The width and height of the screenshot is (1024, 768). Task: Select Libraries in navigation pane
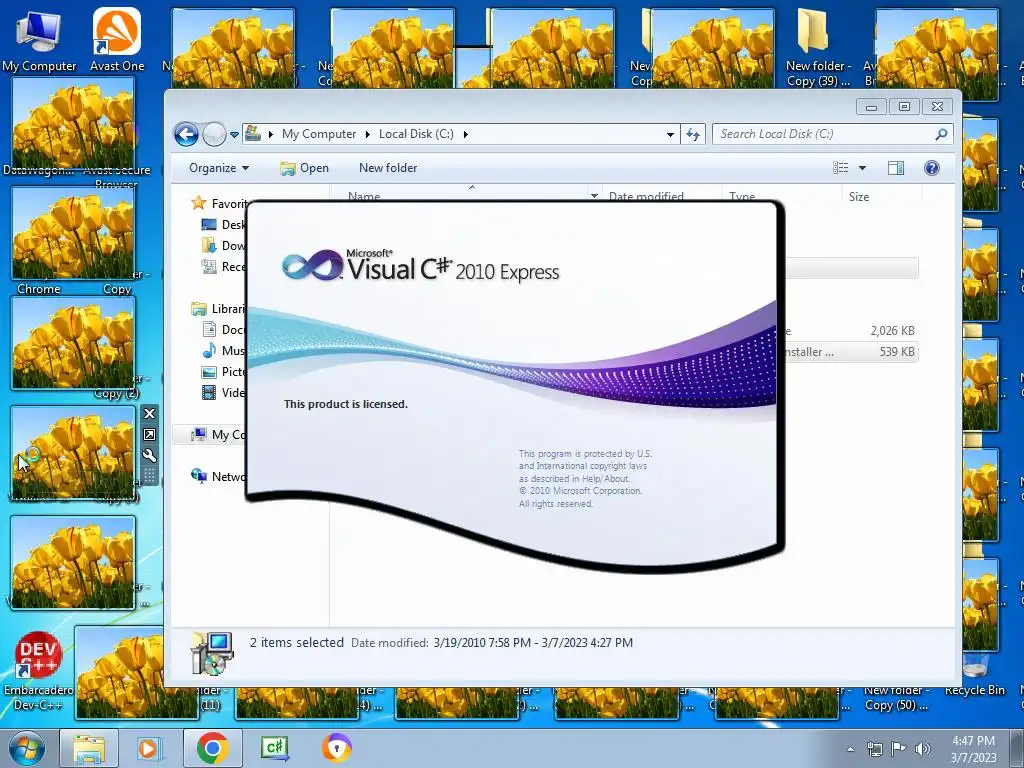tap(219, 309)
